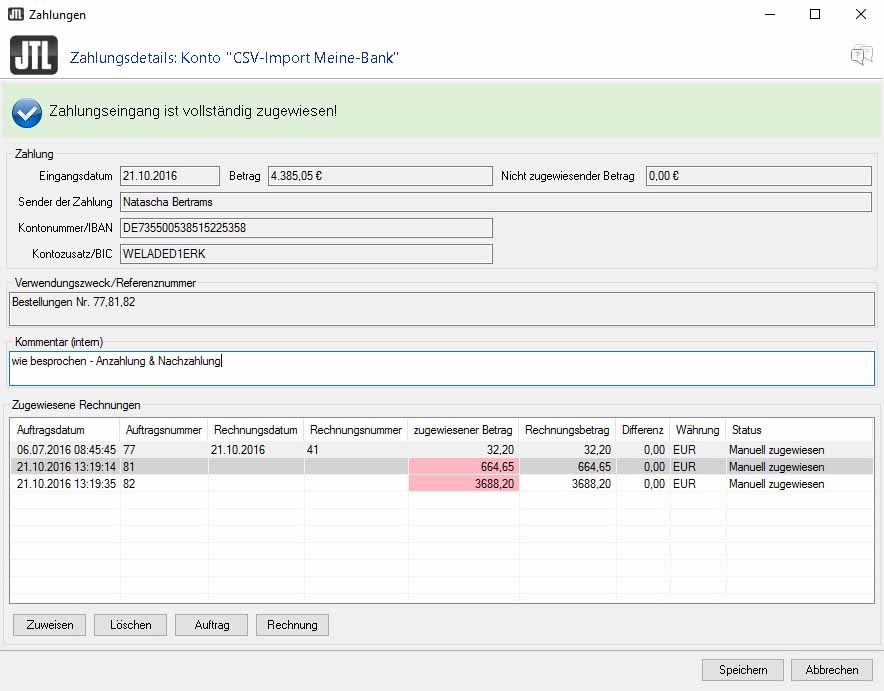
Task: Click the Kontozusatz/BIC field
Action: (306, 254)
